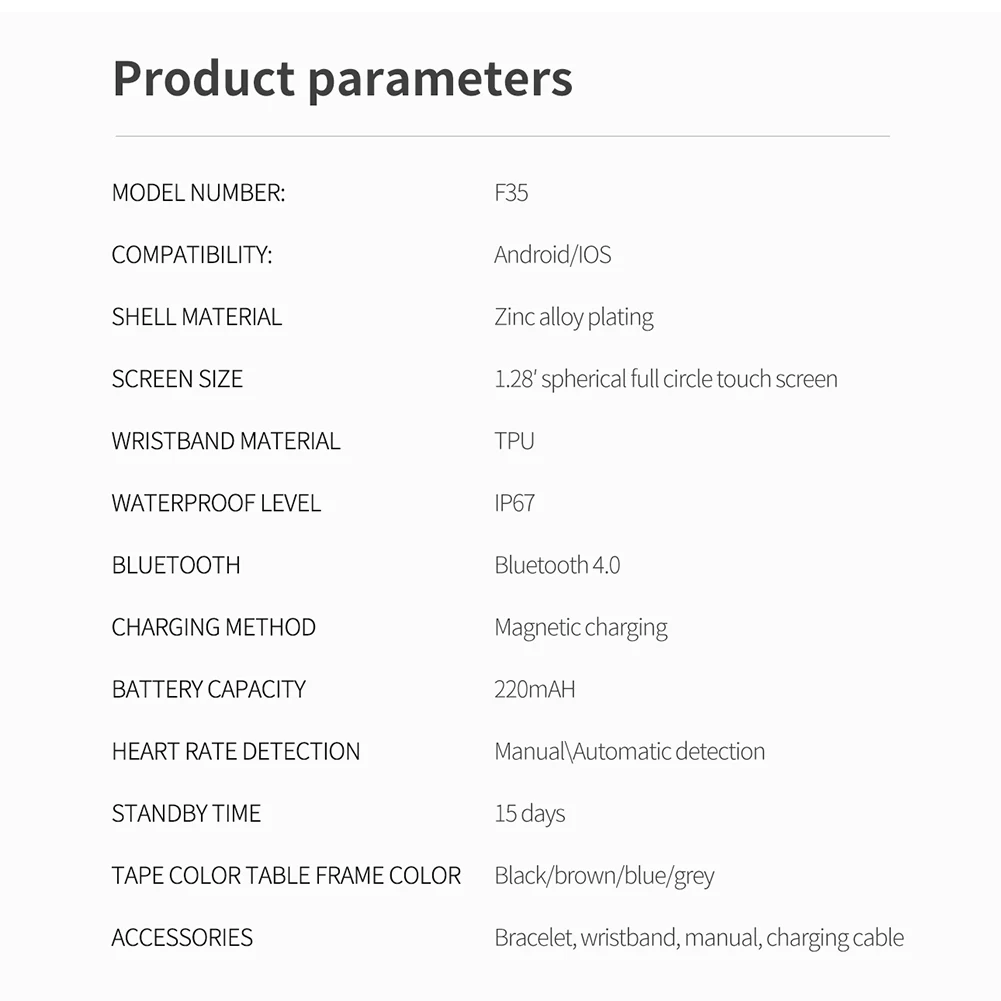The image size is (1001, 1001).
Task: Click the spherical full circle touch screen text
Action: (665, 379)
